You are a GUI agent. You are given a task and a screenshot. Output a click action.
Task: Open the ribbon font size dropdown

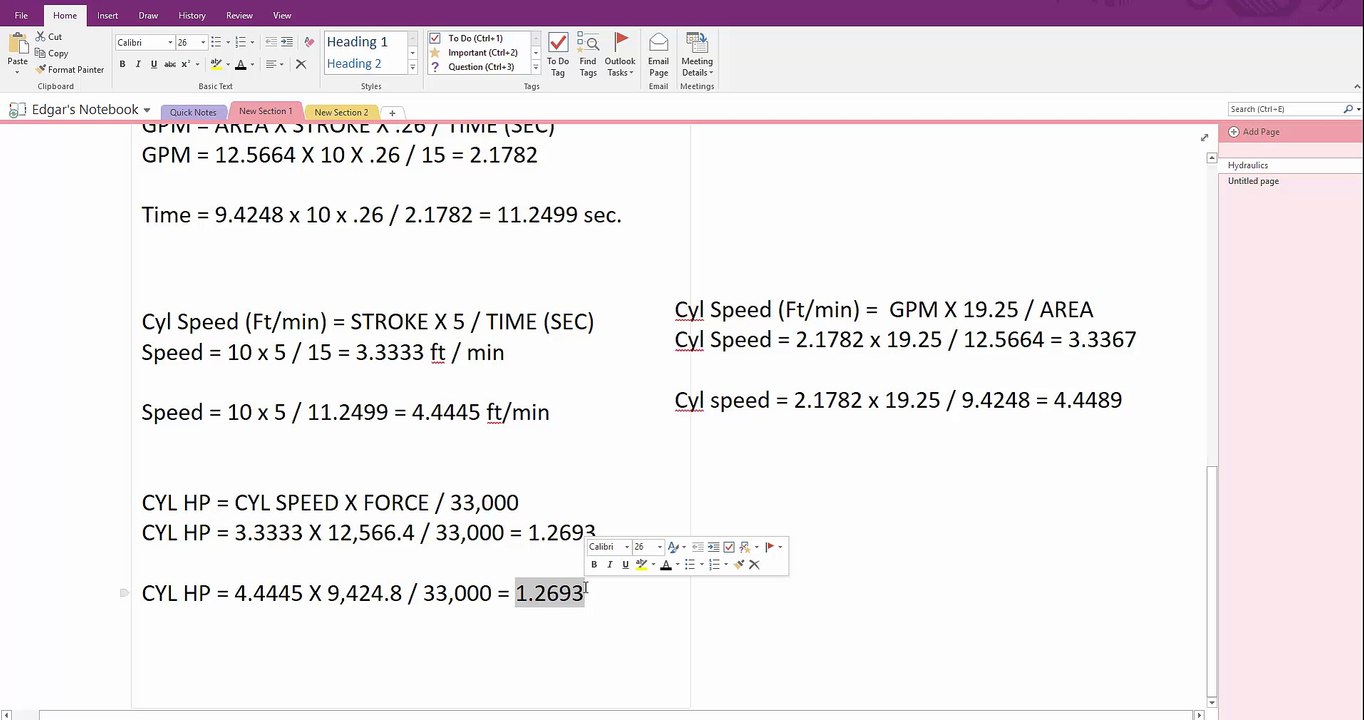[x=203, y=43]
